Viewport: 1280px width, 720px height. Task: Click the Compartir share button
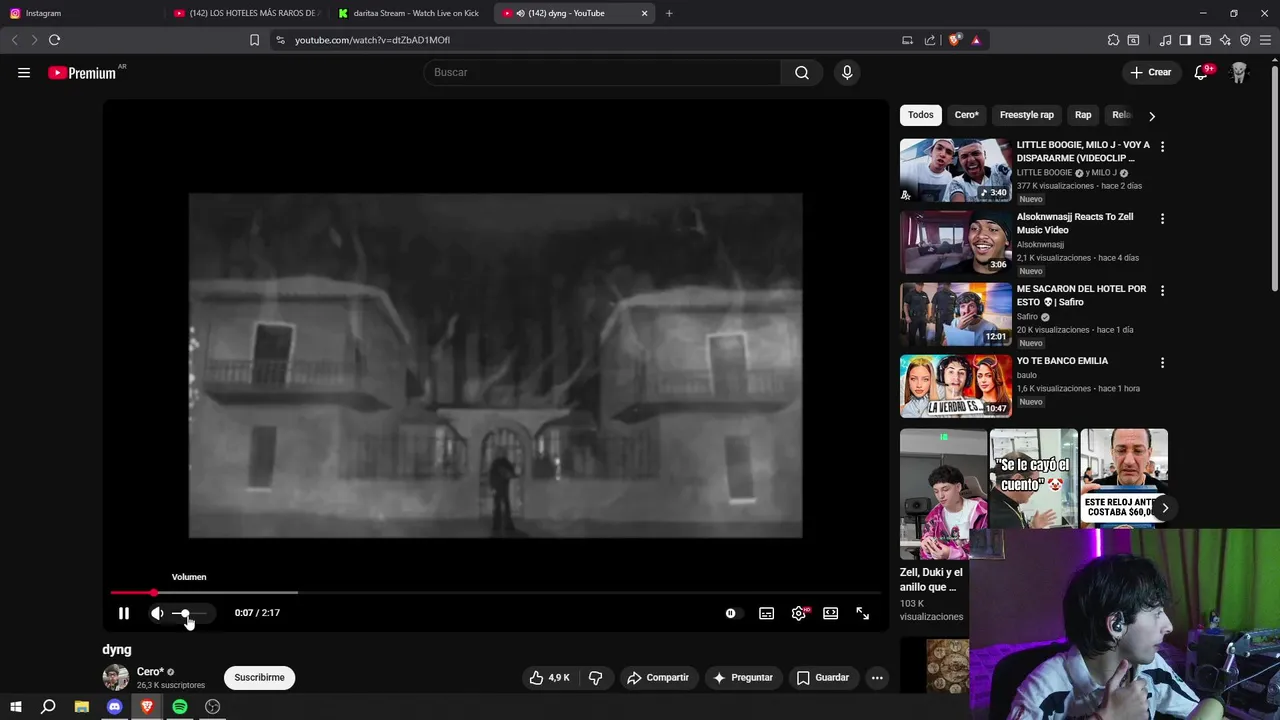click(658, 677)
